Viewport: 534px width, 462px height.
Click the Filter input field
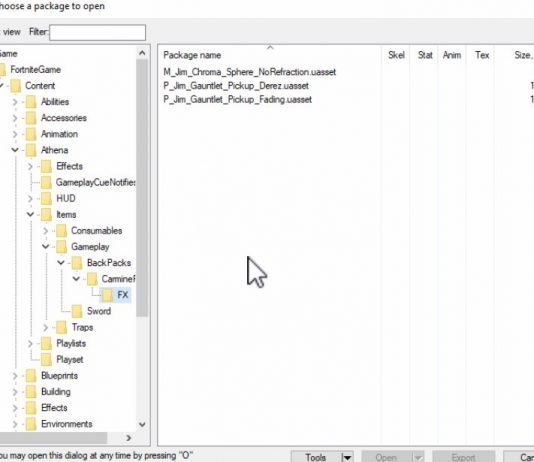pyautogui.click(x=97, y=33)
